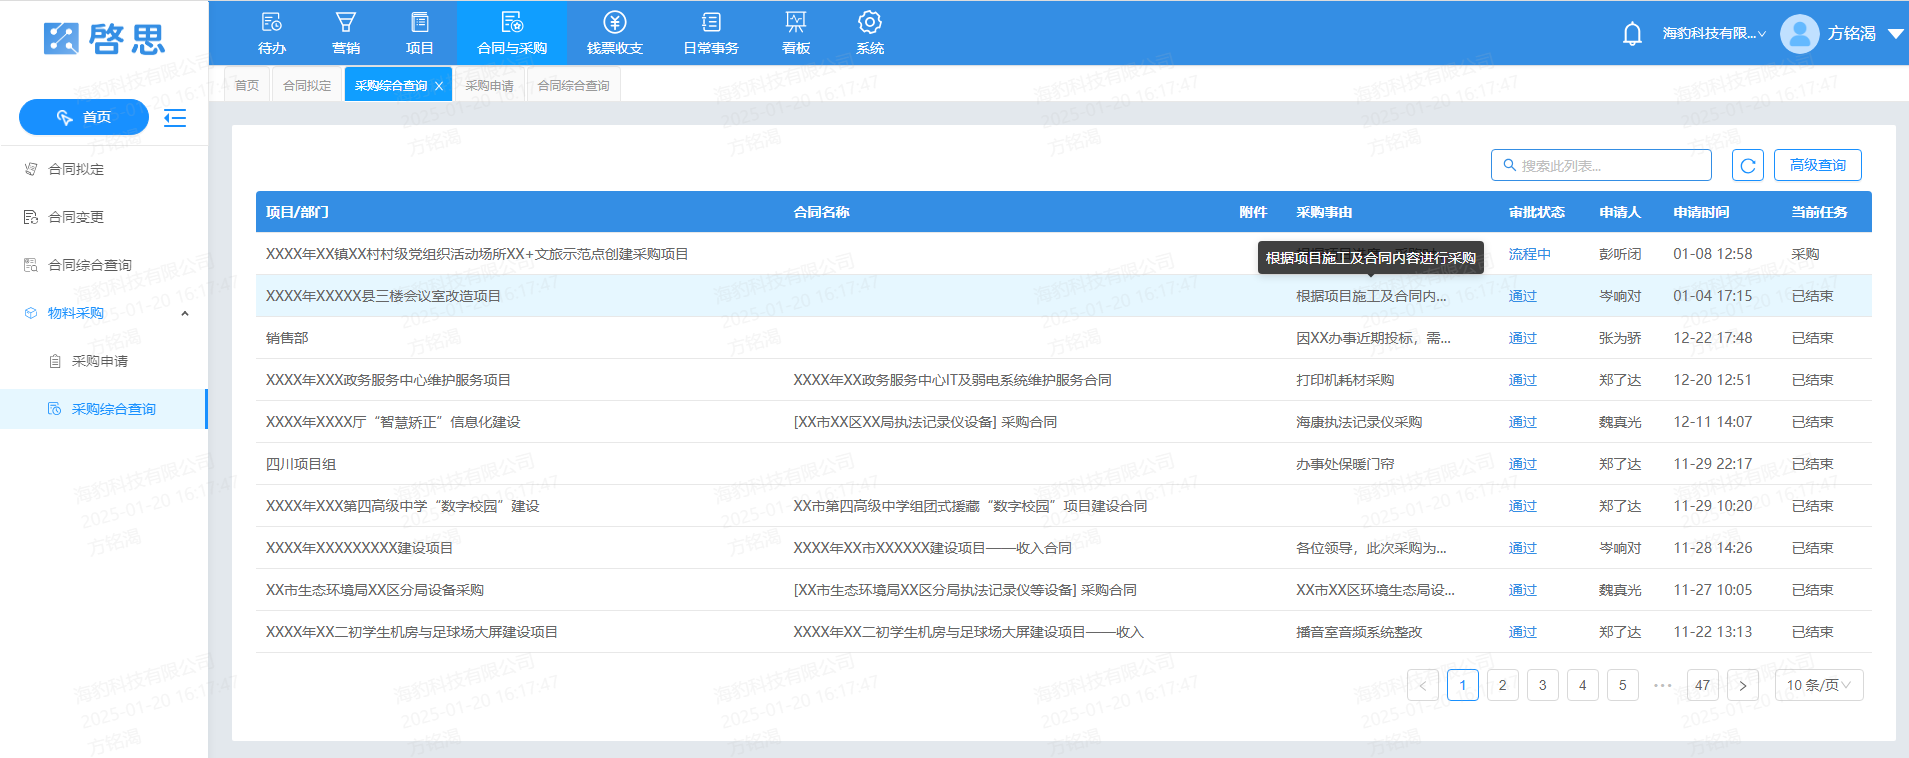
Task: Go to page 2
Action: tap(1502, 685)
